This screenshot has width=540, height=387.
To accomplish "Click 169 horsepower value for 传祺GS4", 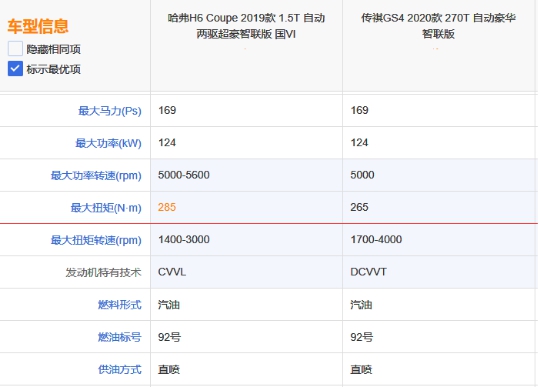I will (x=359, y=110).
